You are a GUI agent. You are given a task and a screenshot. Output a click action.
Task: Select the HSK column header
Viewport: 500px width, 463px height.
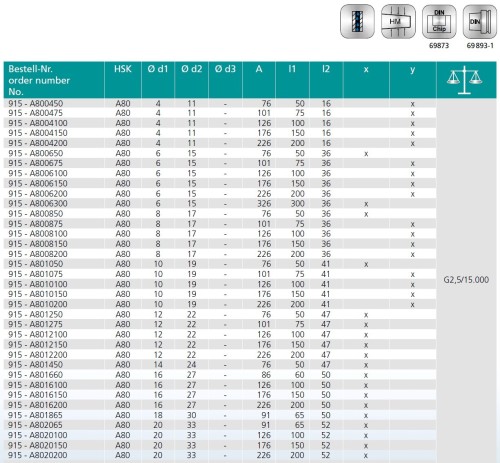click(123, 69)
